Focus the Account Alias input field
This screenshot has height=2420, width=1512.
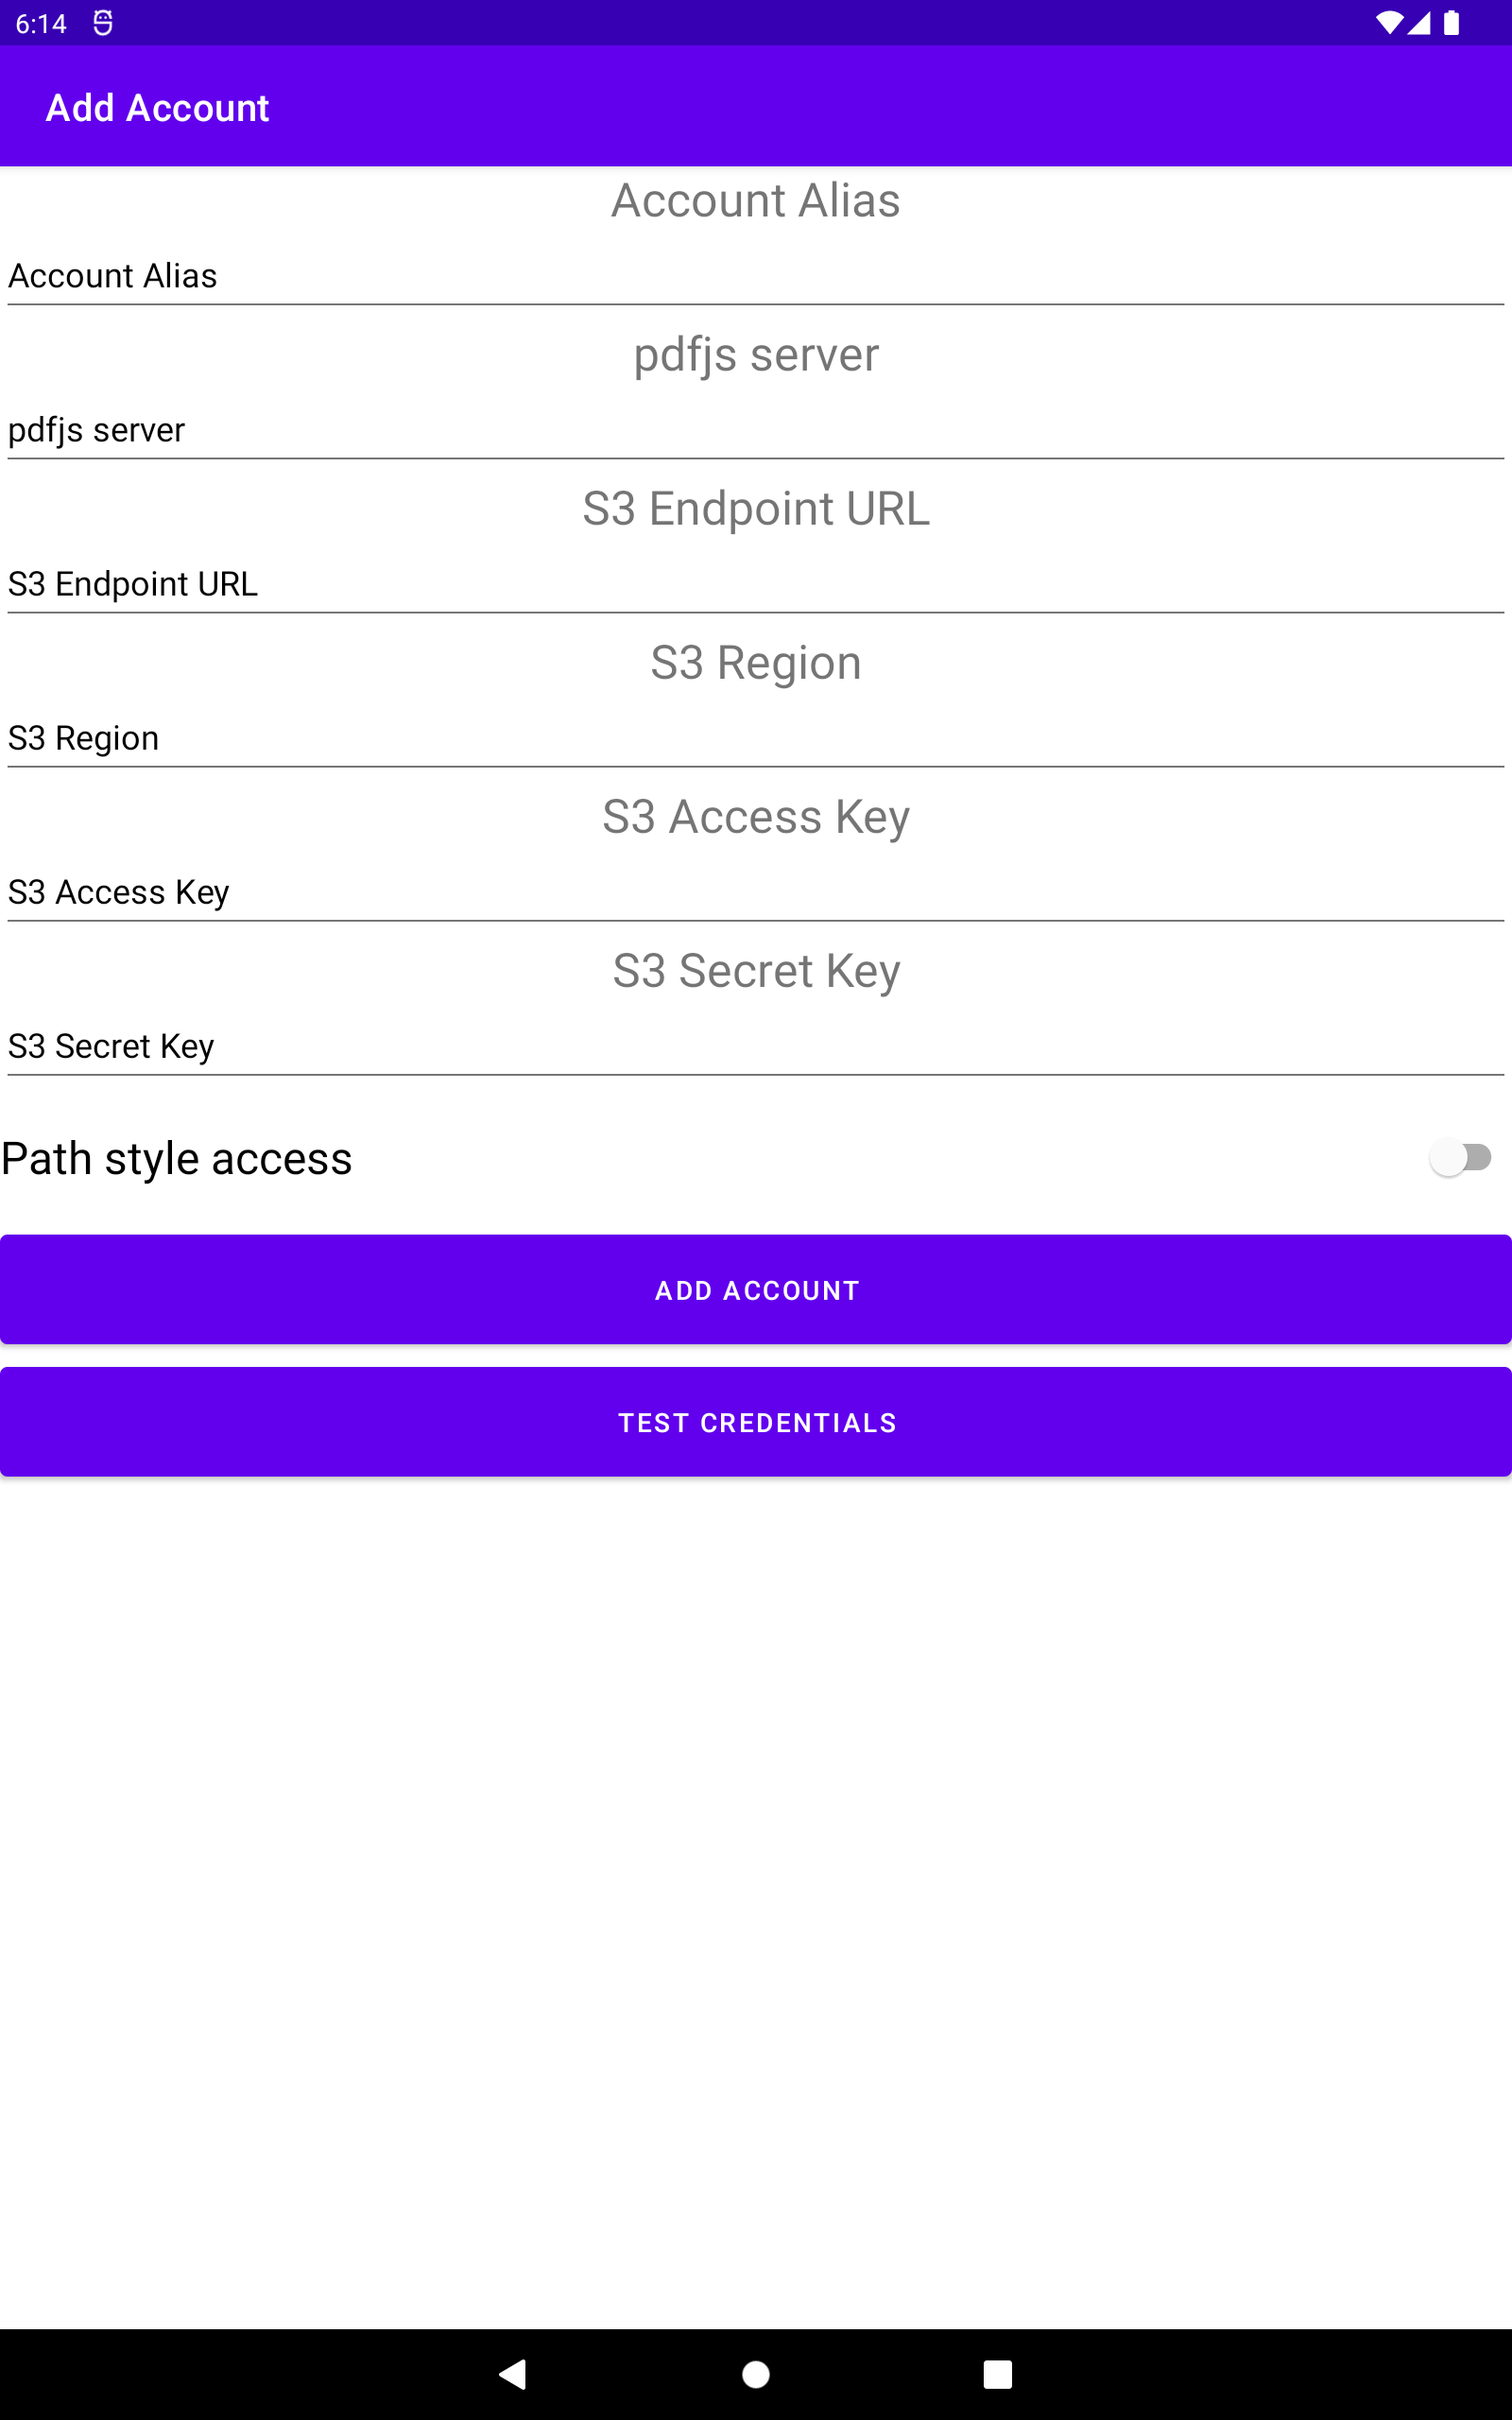click(756, 276)
